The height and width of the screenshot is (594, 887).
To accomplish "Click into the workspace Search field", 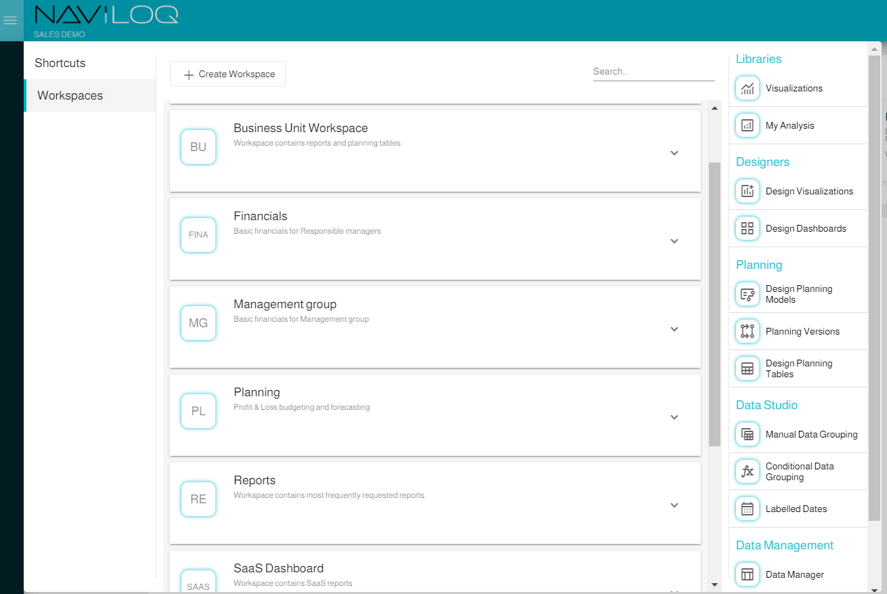I will [653, 72].
